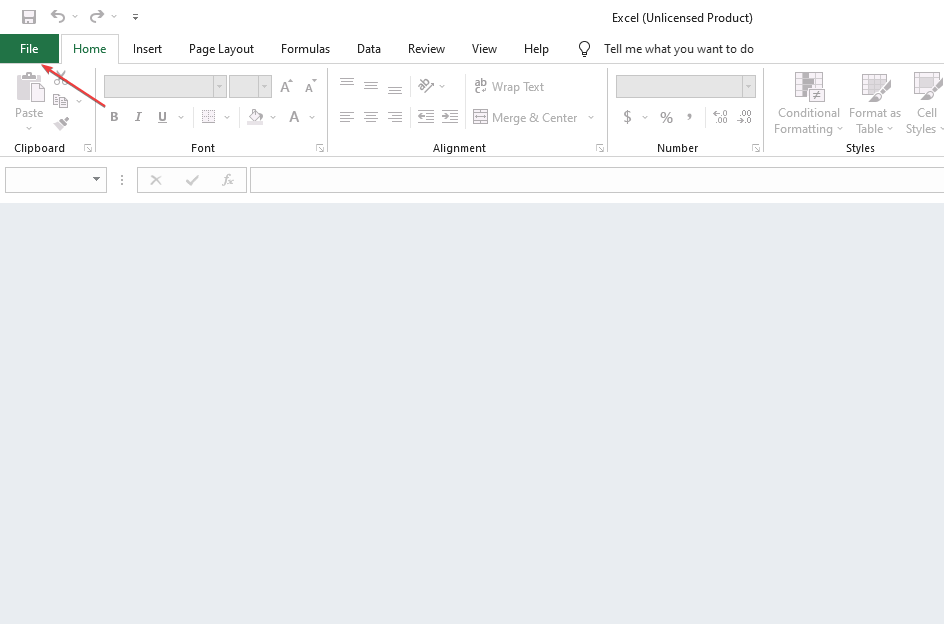The image size is (944, 624).
Task: Open the File menu
Action: [x=29, y=48]
